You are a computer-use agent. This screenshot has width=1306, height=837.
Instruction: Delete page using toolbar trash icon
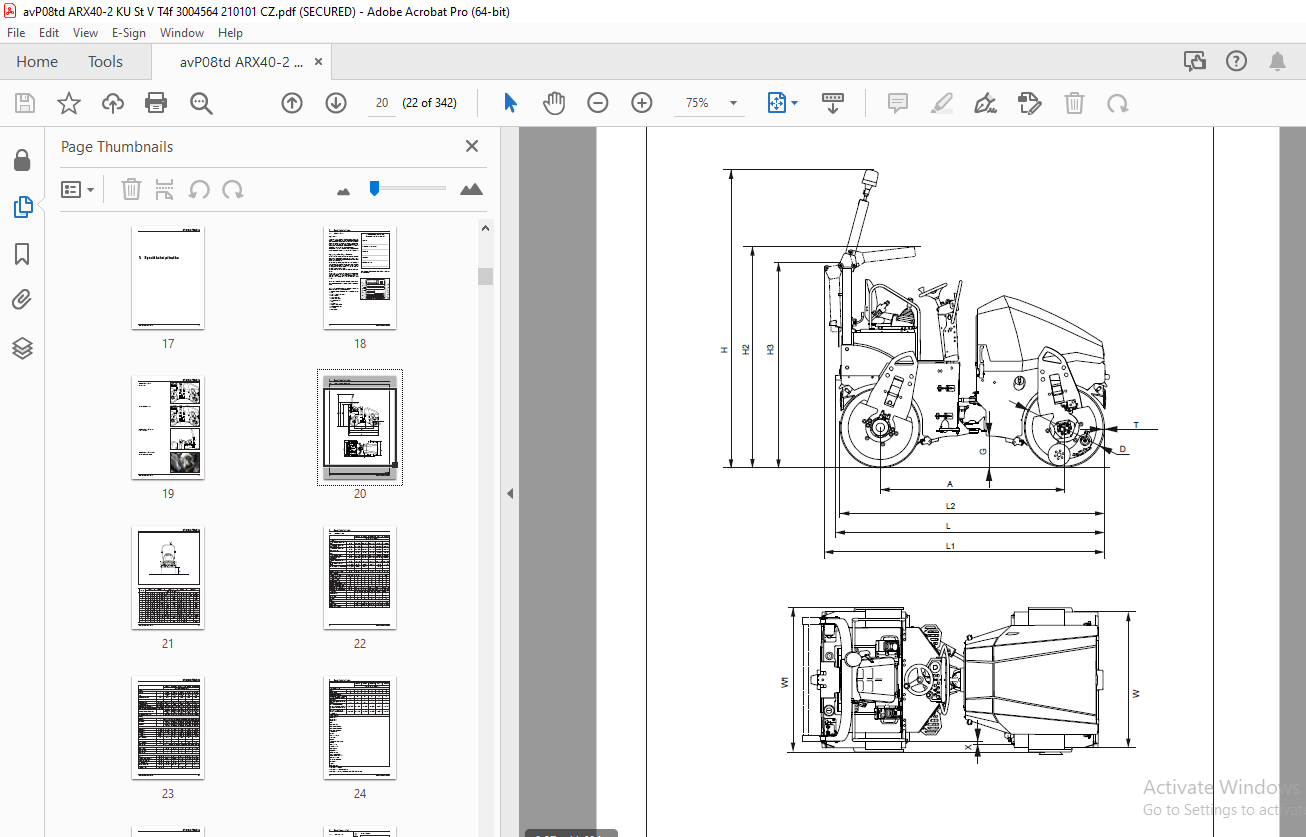[1074, 103]
